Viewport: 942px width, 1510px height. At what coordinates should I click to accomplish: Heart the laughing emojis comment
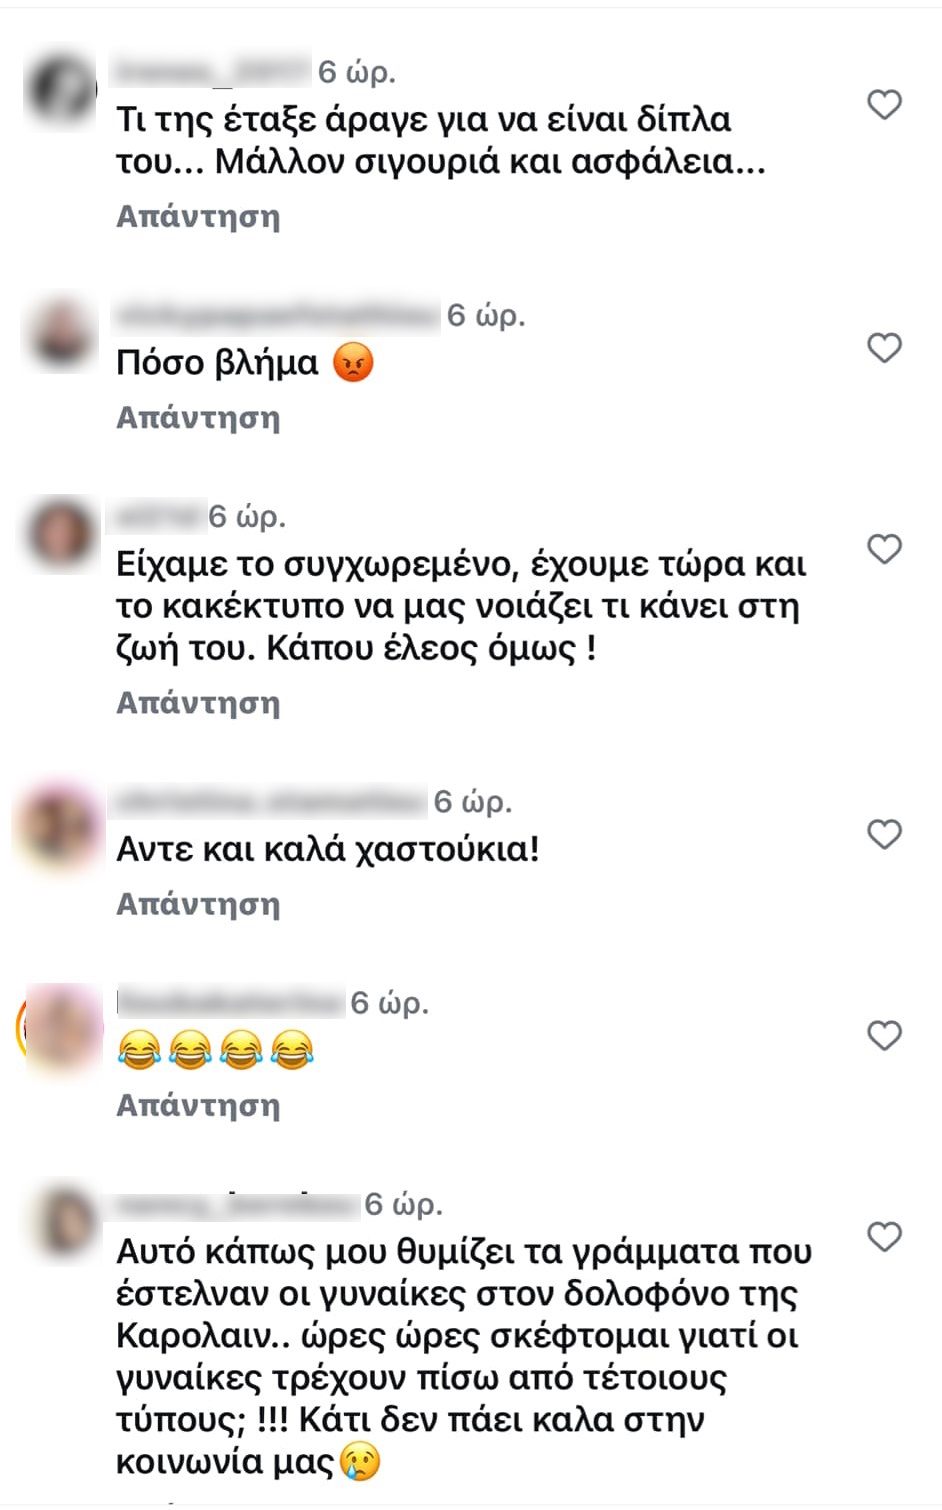click(884, 1035)
